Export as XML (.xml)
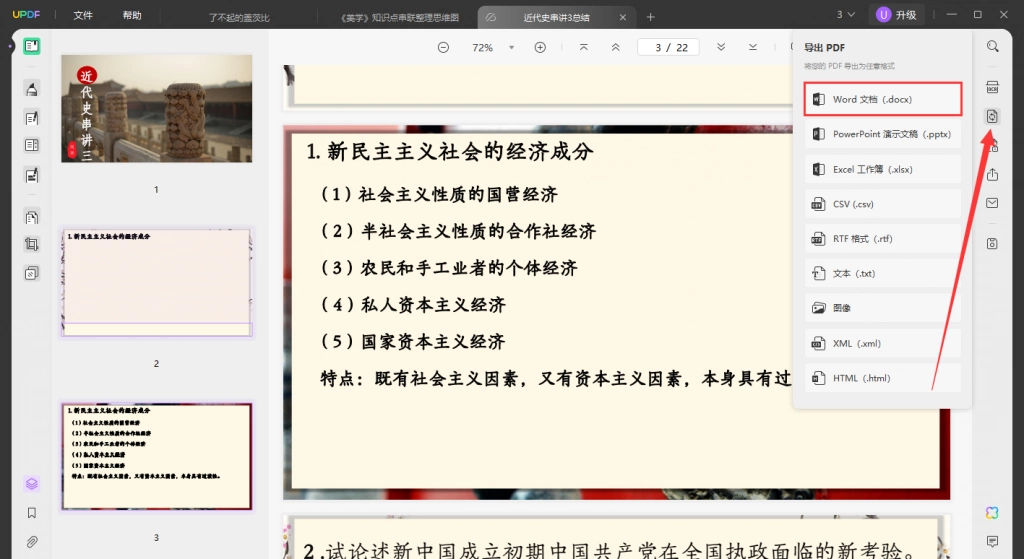1024x559 pixels. click(883, 343)
